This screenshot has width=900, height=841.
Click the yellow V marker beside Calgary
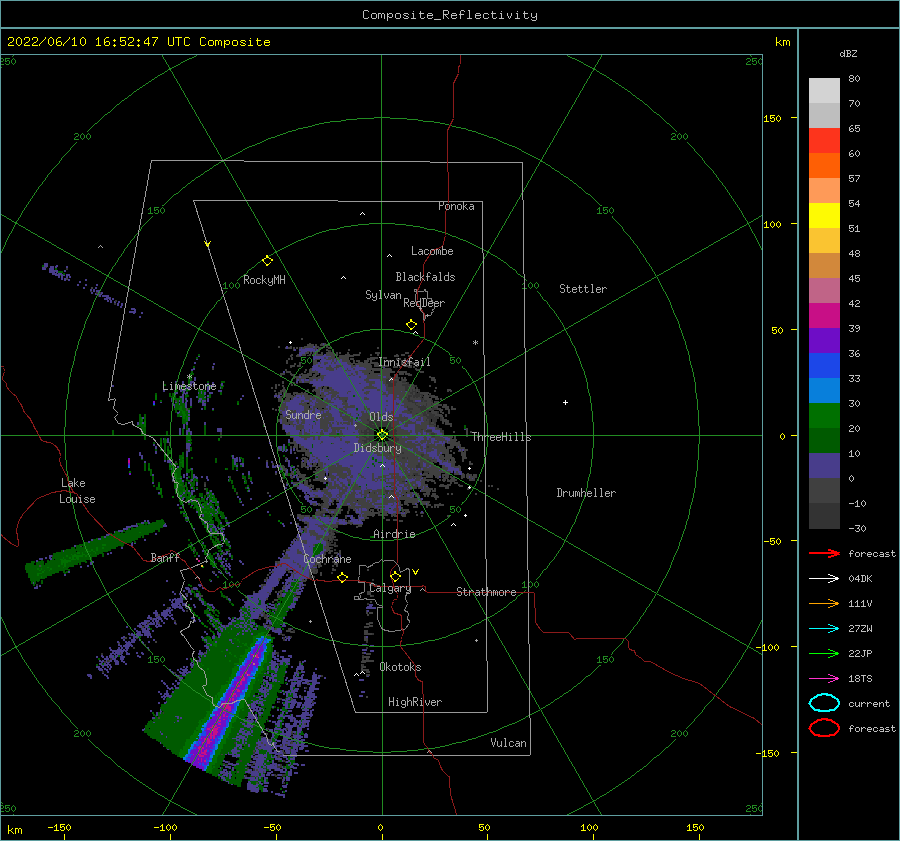416,572
